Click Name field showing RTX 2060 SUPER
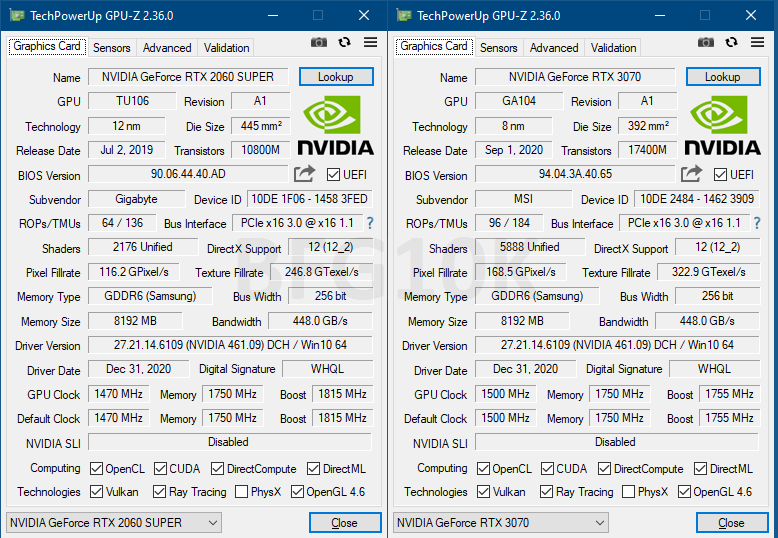 point(188,77)
